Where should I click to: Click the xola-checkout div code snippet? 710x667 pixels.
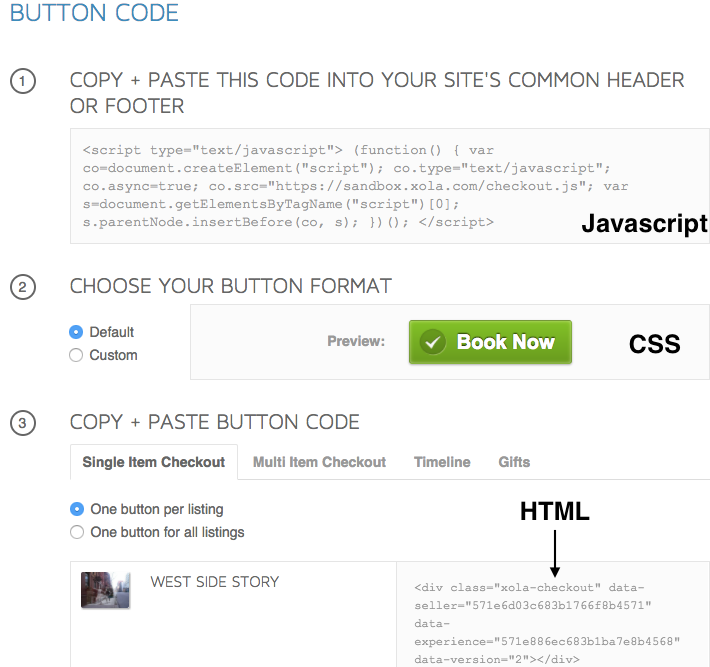[547, 624]
